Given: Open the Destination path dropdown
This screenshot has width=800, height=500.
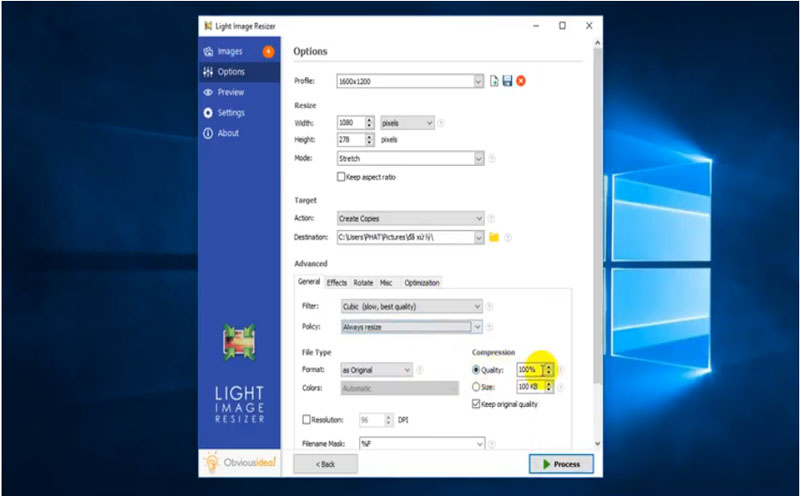Looking at the screenshot, I should [410, 237].
